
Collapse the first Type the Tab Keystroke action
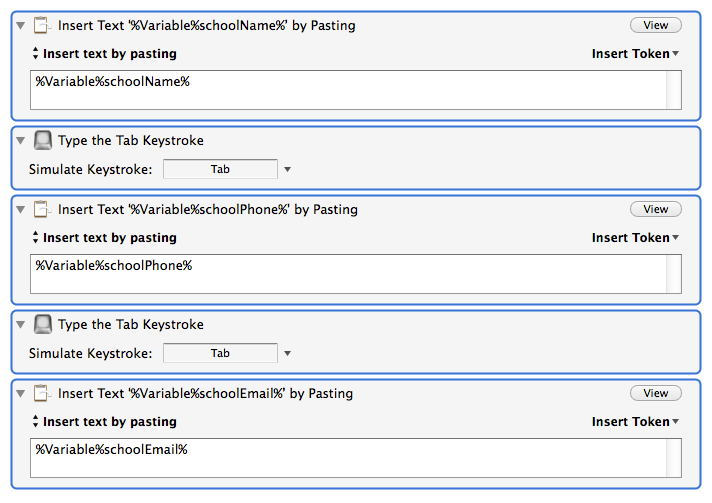click(x=20, y=140)
